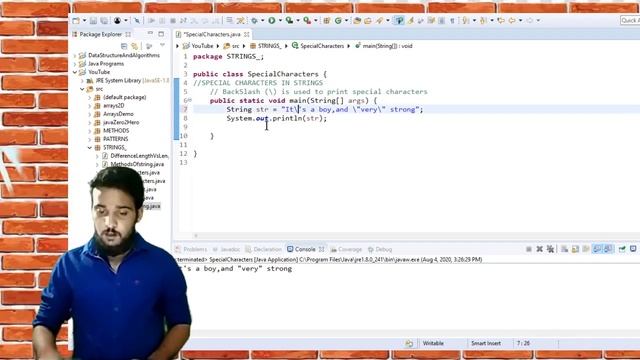The height and width of the screenshot is (360, 640).
Task: Click the Run External Tools icon
Action: [307, 20]
